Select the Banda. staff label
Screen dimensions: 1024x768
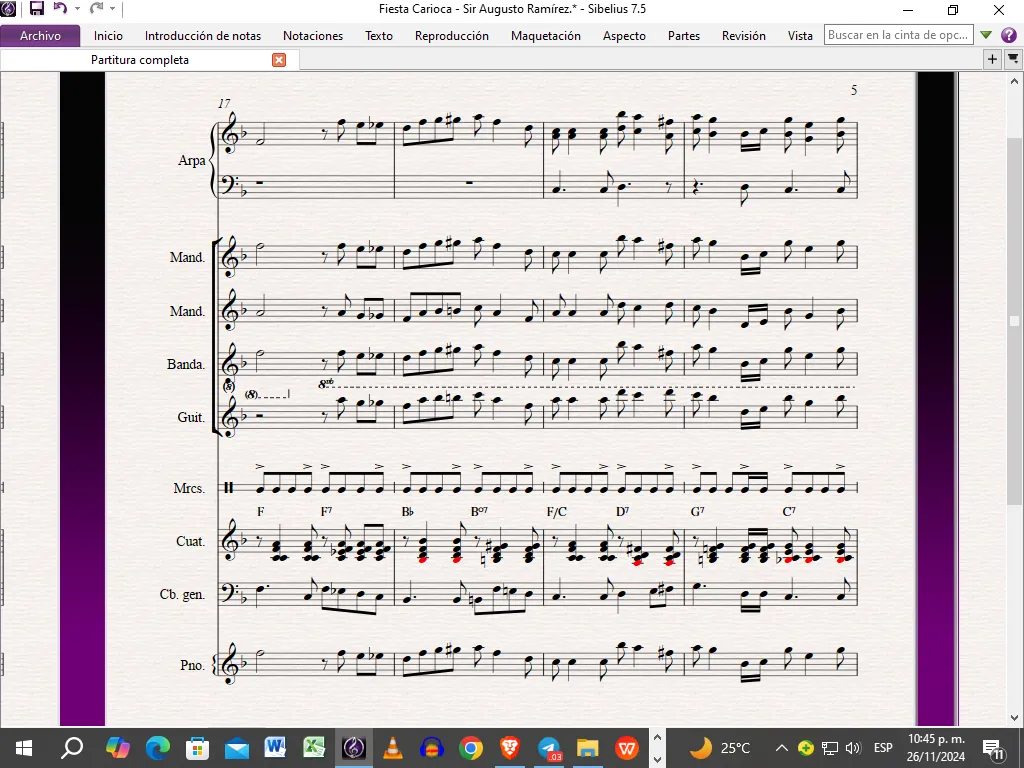(x=186, y=364)
